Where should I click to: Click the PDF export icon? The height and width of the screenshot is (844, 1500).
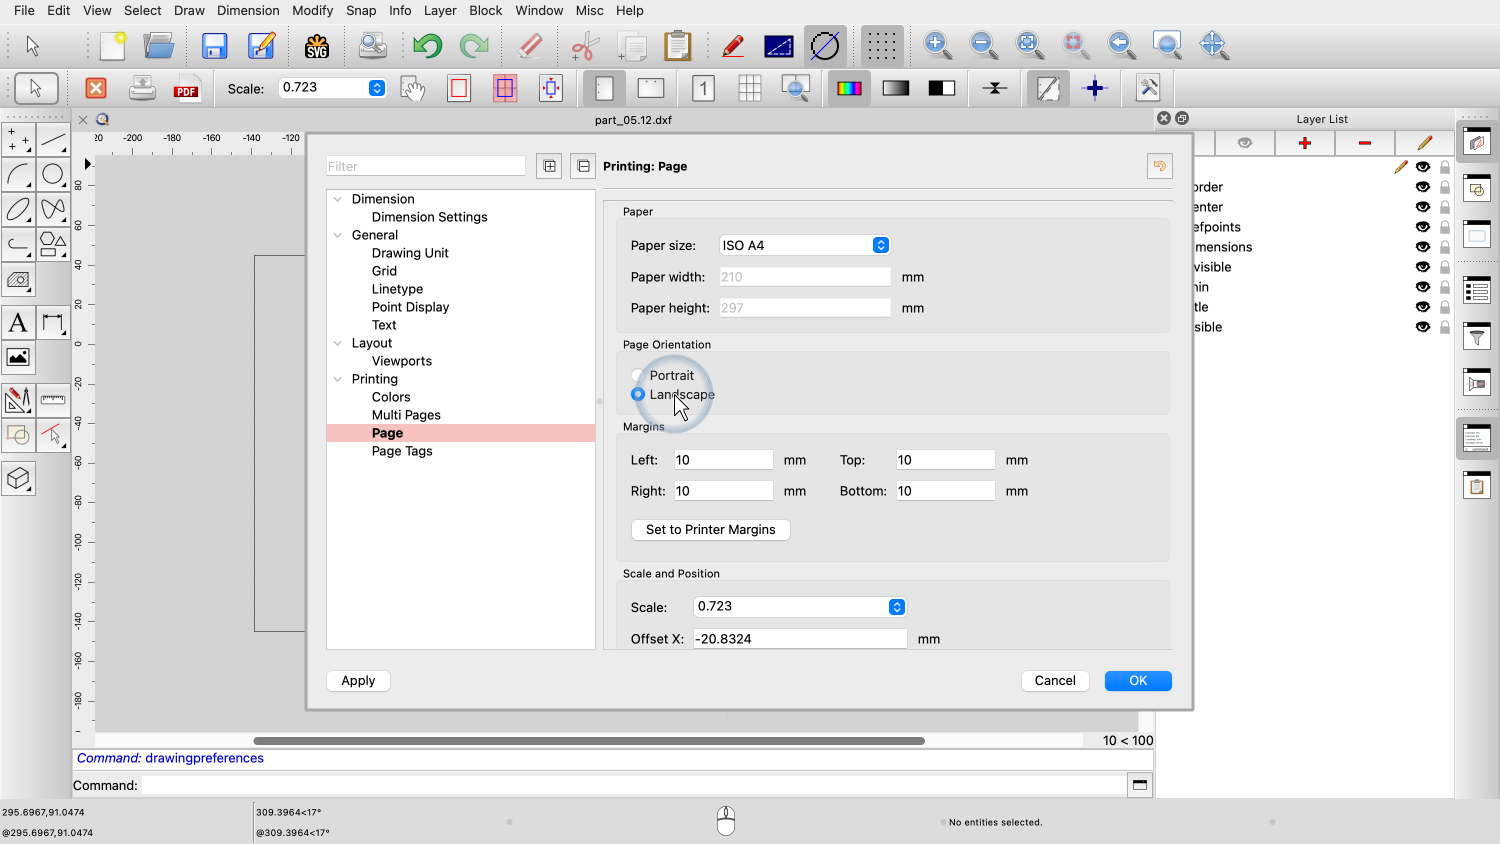click(186, 89)
